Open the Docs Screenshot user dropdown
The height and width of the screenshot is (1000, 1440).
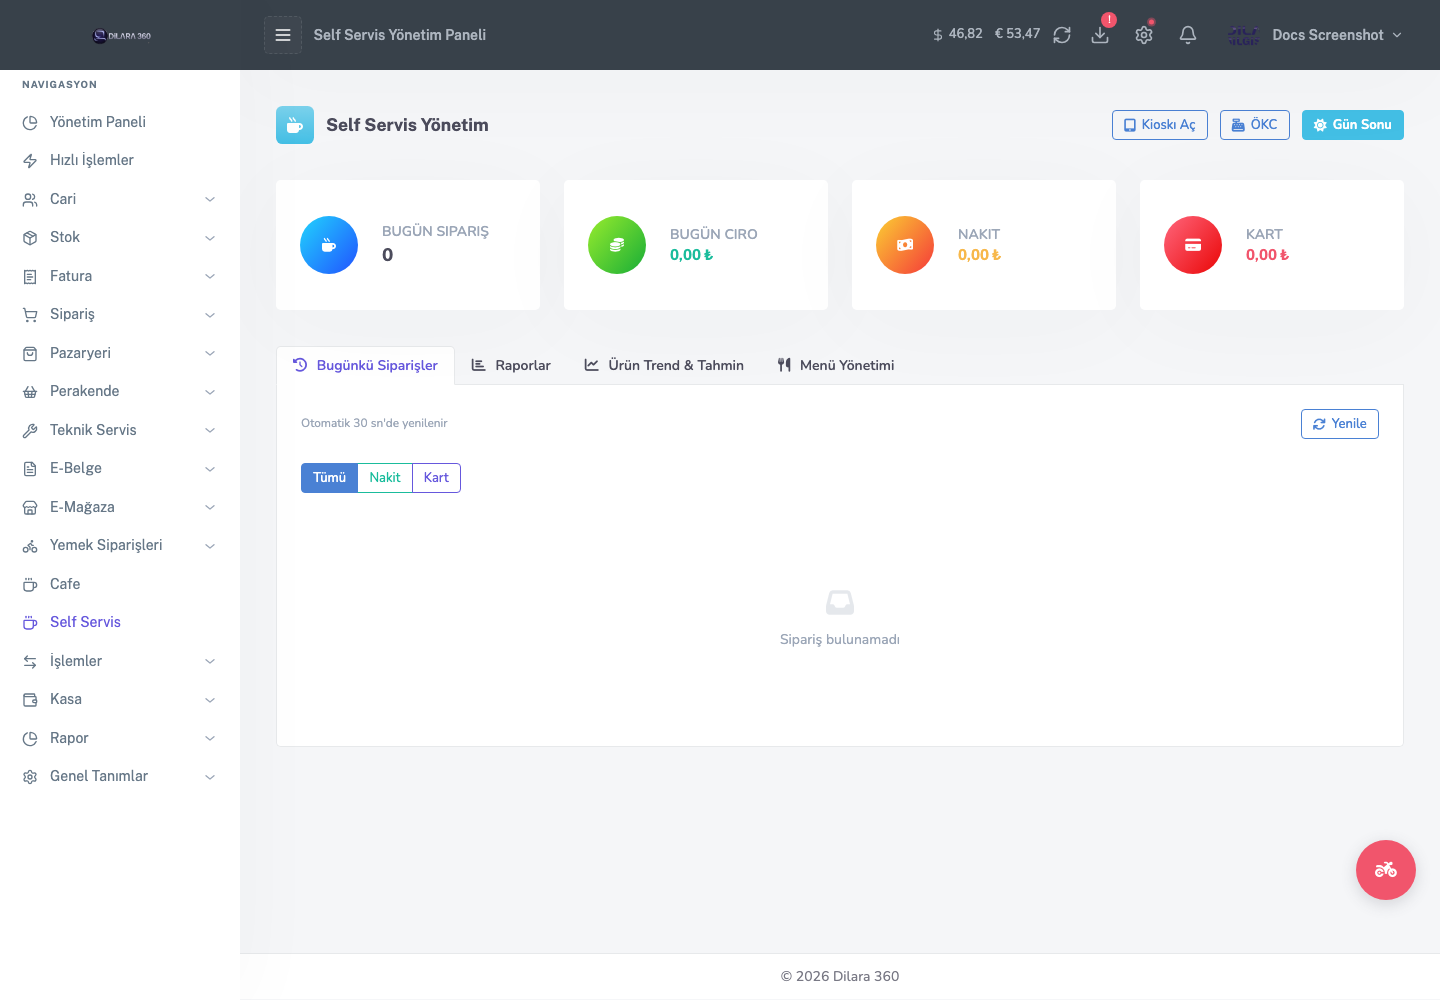[x=1315, y=35]
